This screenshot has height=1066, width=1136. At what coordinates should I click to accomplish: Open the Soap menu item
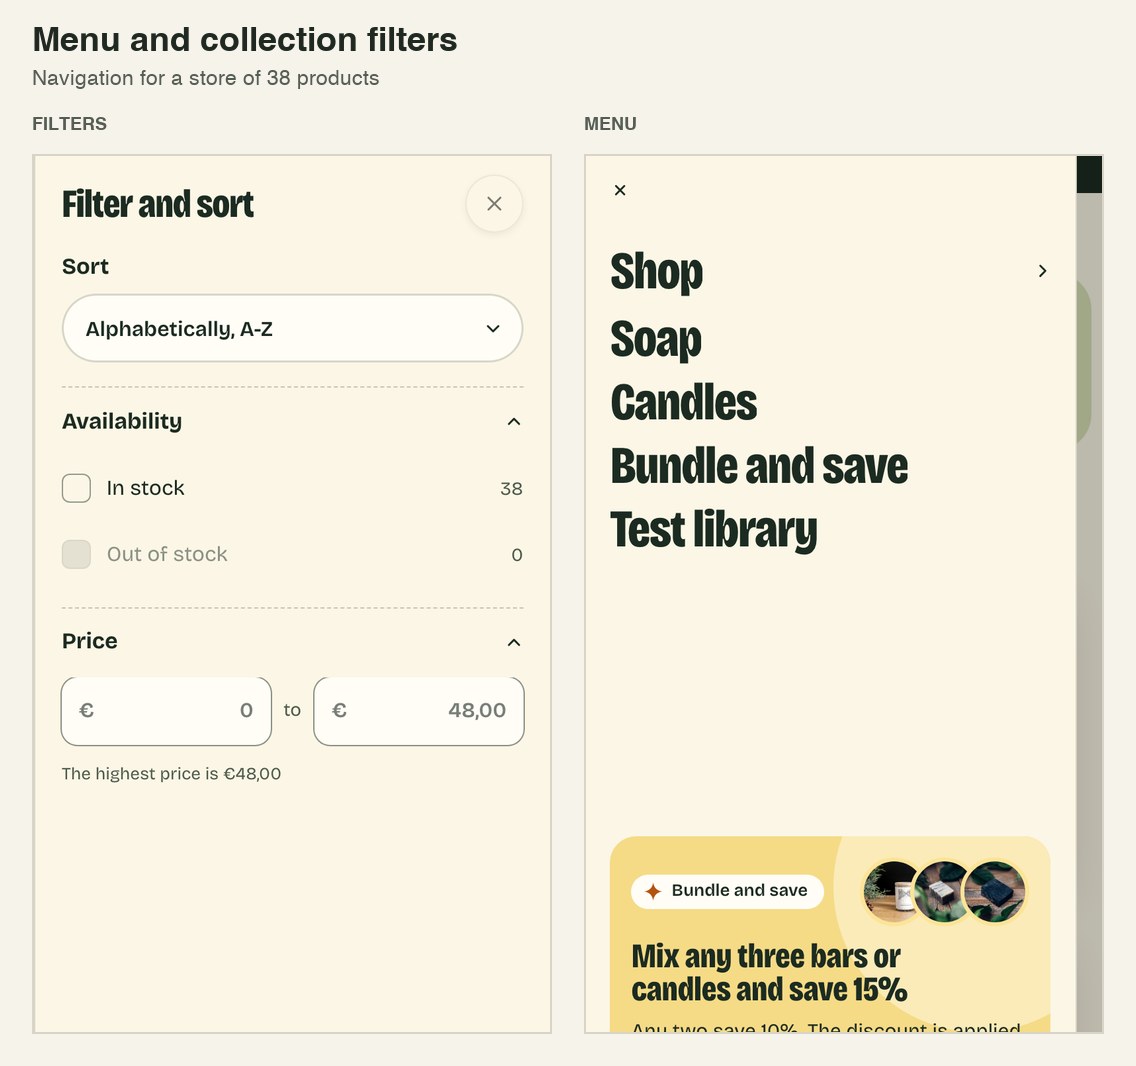pos(656,339)
